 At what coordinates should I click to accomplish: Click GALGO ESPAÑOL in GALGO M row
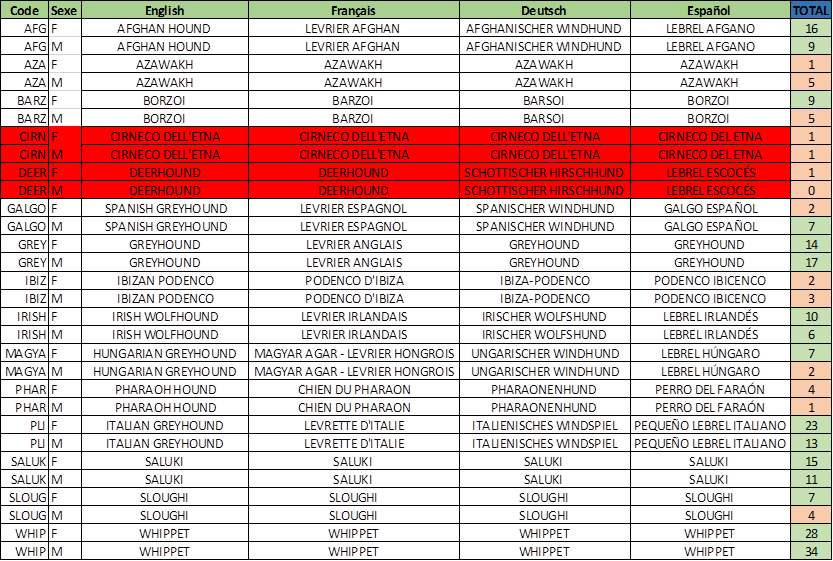coord(710,227)
